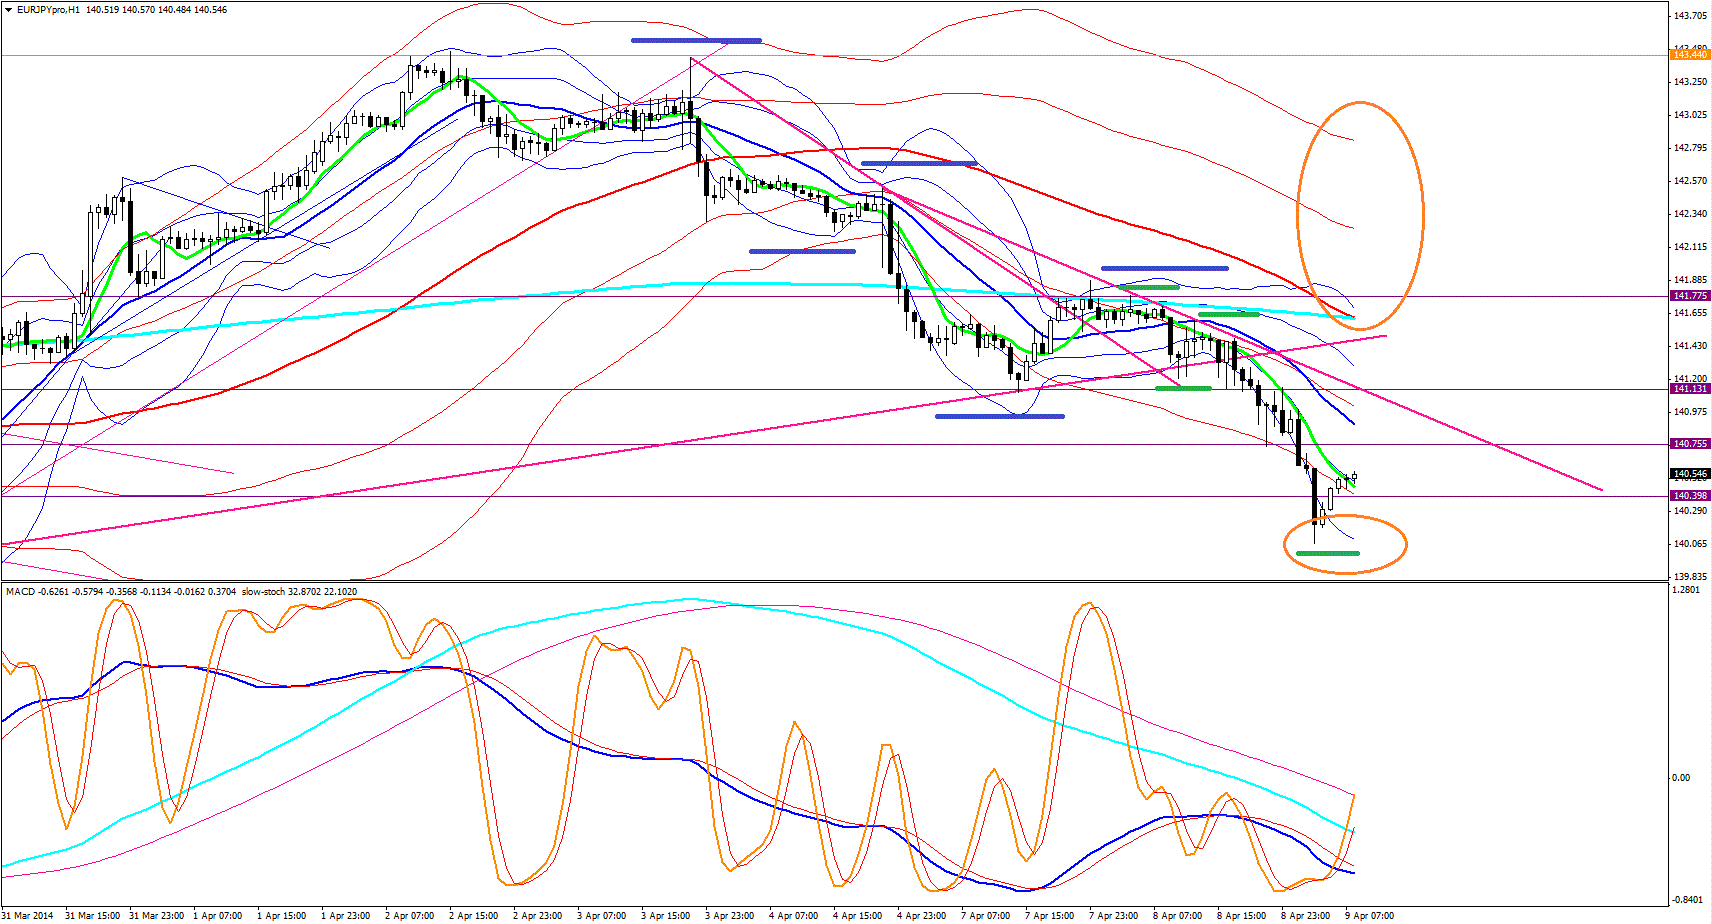Click the green bar inside the small ellipse
This screenshot has height=924, width=1712.
click(x=1327, y=553)
